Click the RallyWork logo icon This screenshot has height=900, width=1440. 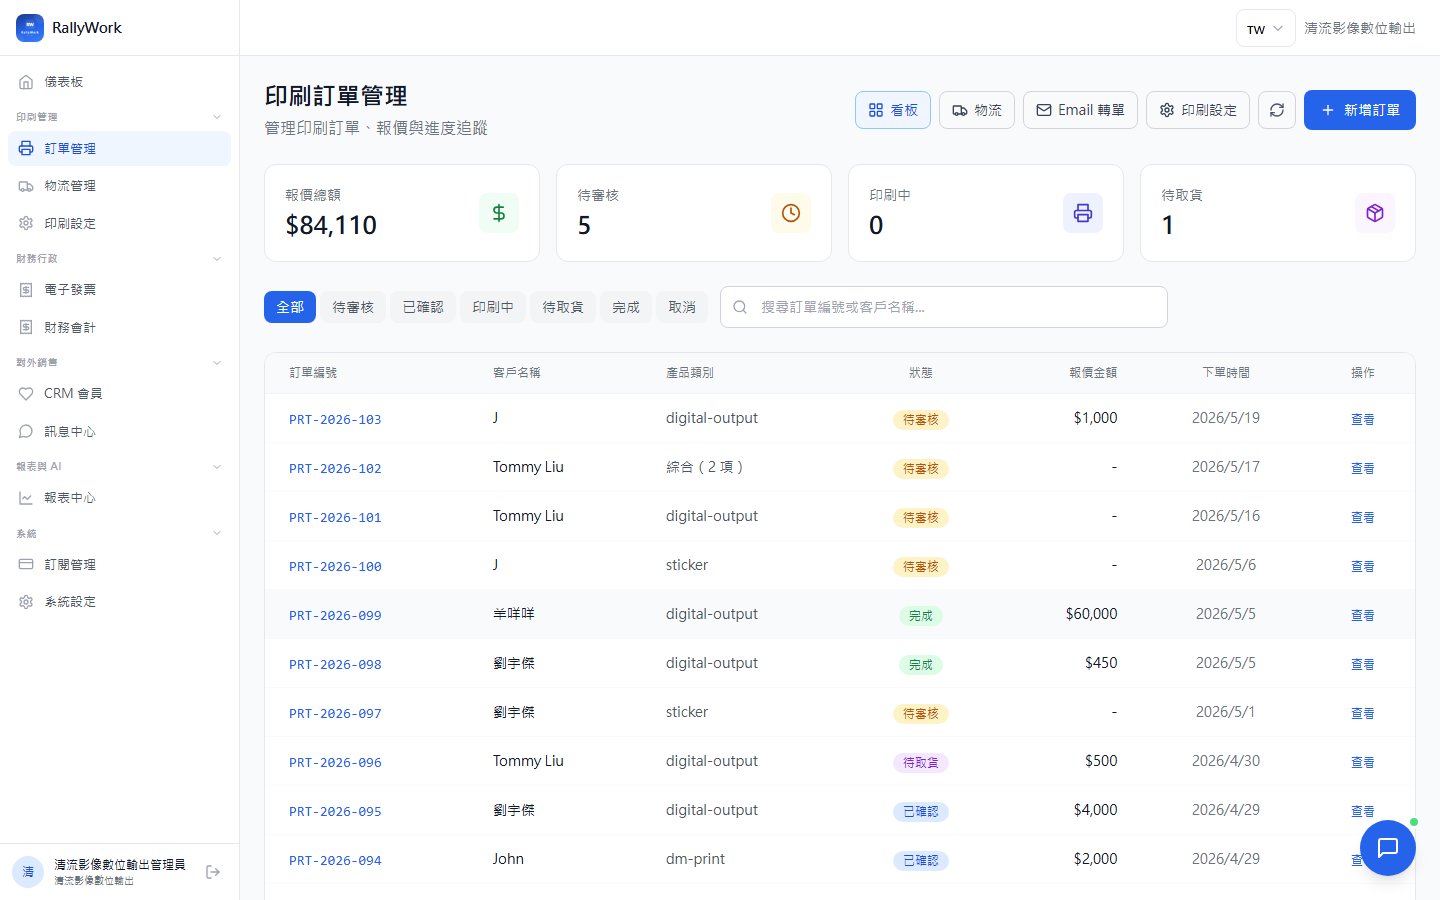[x=30, y=28]
